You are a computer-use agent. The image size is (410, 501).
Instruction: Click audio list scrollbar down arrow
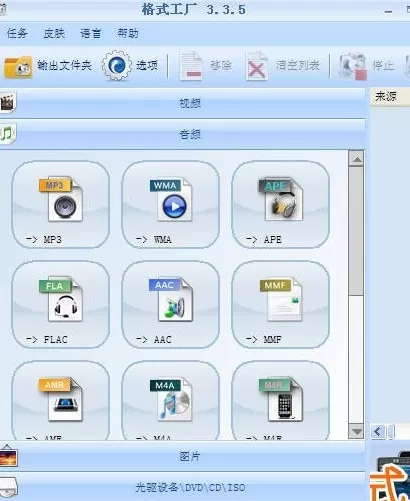click(x=357, y=432)
